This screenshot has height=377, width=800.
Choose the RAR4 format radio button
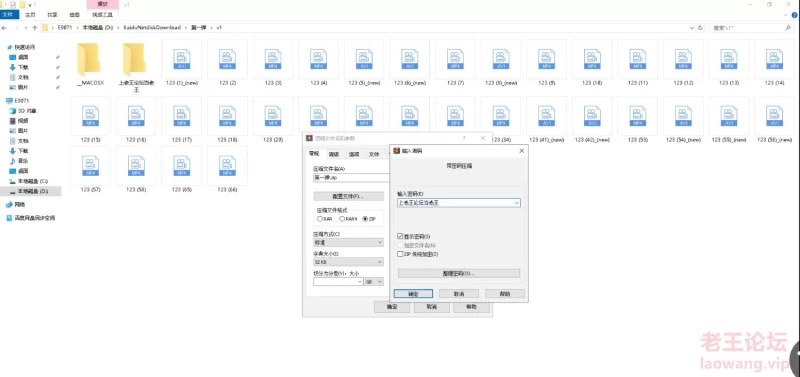tap(342, 218)
